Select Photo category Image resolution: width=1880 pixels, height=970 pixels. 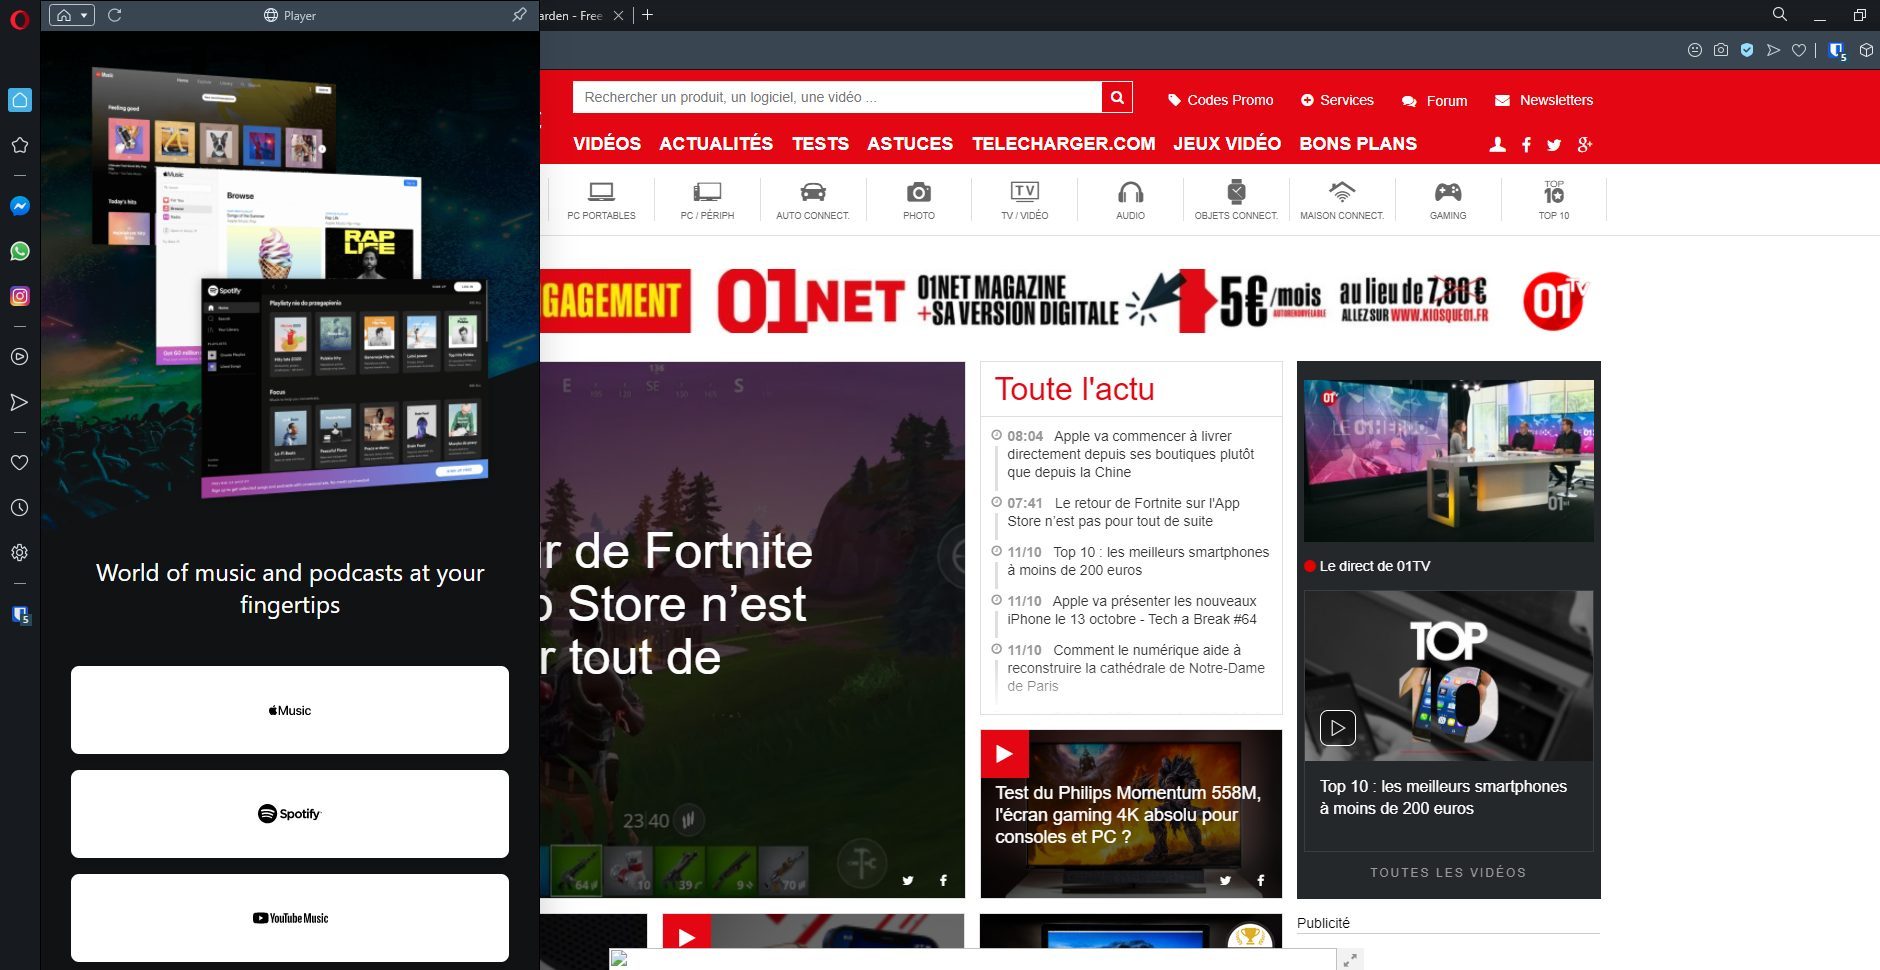point(919,200)
